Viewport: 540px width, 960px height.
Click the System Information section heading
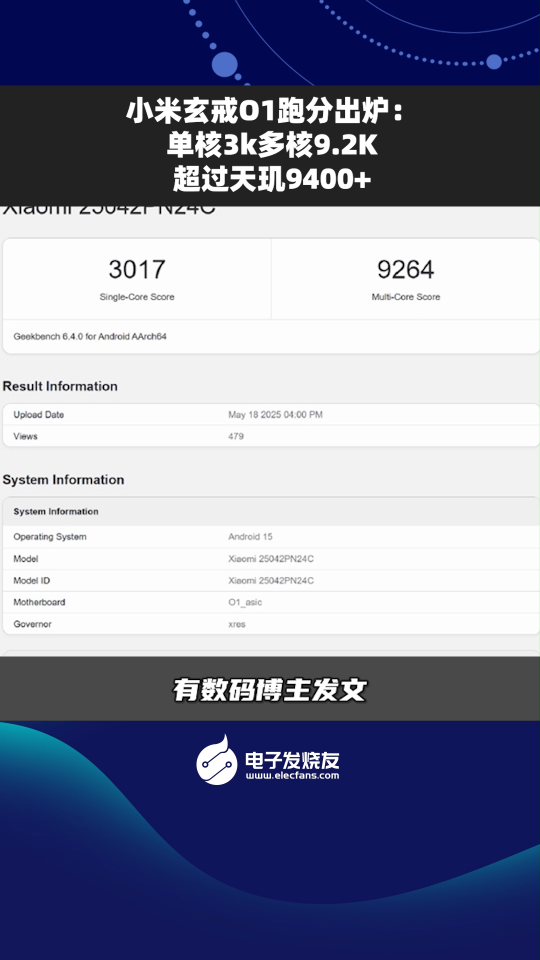coord(63,479)
